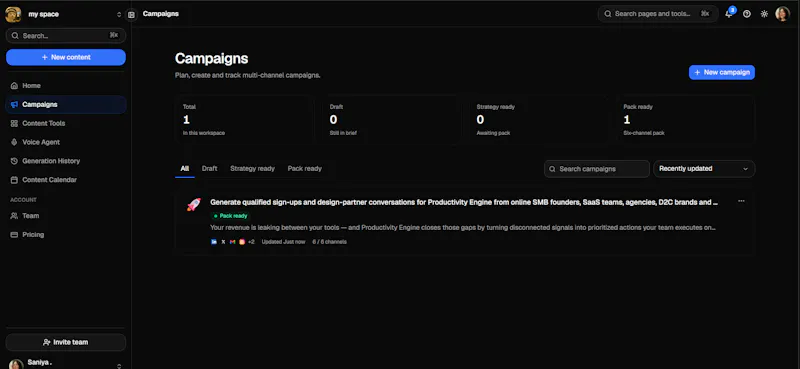800x369 pixels.
Task: Click the Instagram channel icon on the campaign
Action: pos(242,242)
